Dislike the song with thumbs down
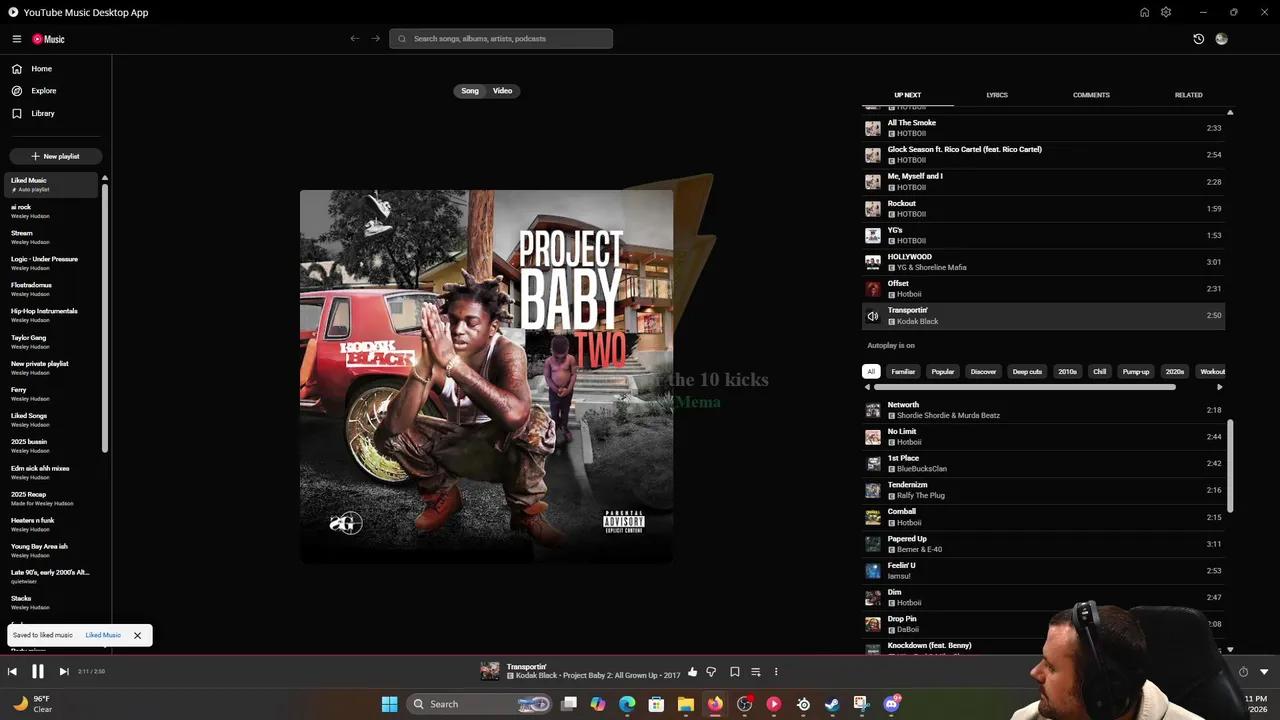The height and width of the screenshot is (720, 1280). (x=711, y=672)
